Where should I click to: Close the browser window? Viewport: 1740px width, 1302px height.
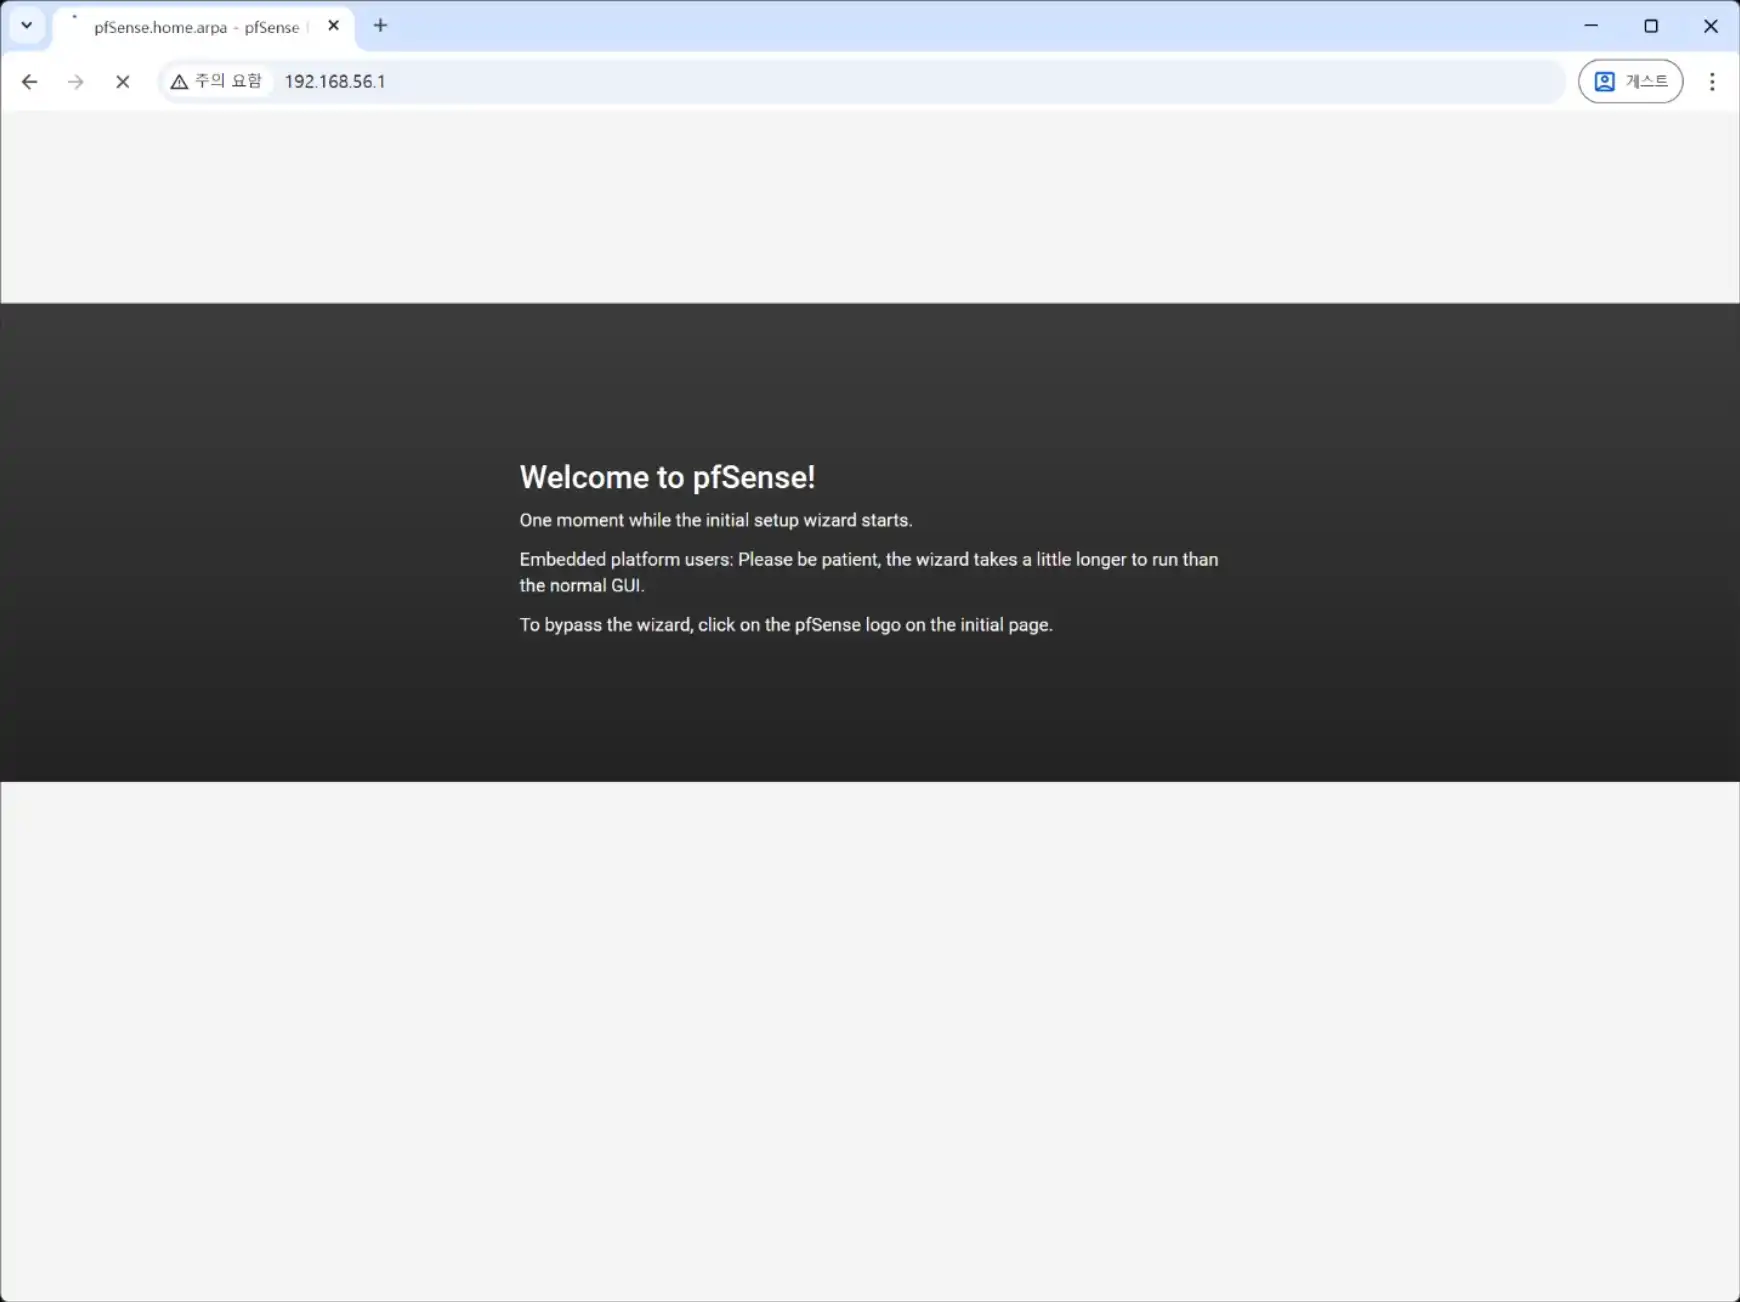pos(1710,26)
